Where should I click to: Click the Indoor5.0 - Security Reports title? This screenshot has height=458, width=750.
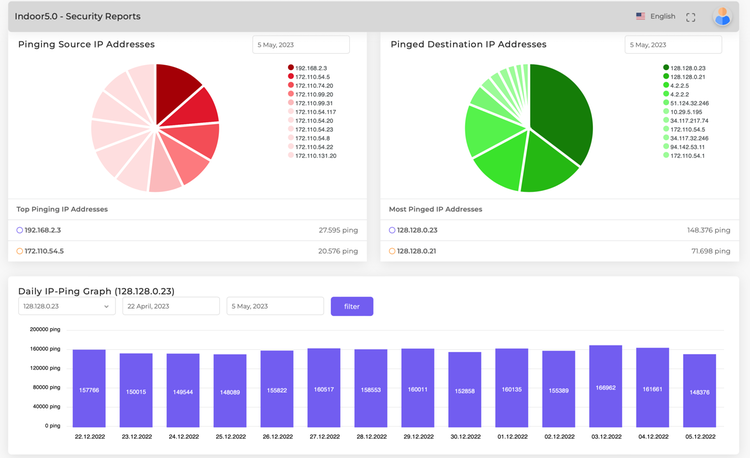tap(77, 16)
